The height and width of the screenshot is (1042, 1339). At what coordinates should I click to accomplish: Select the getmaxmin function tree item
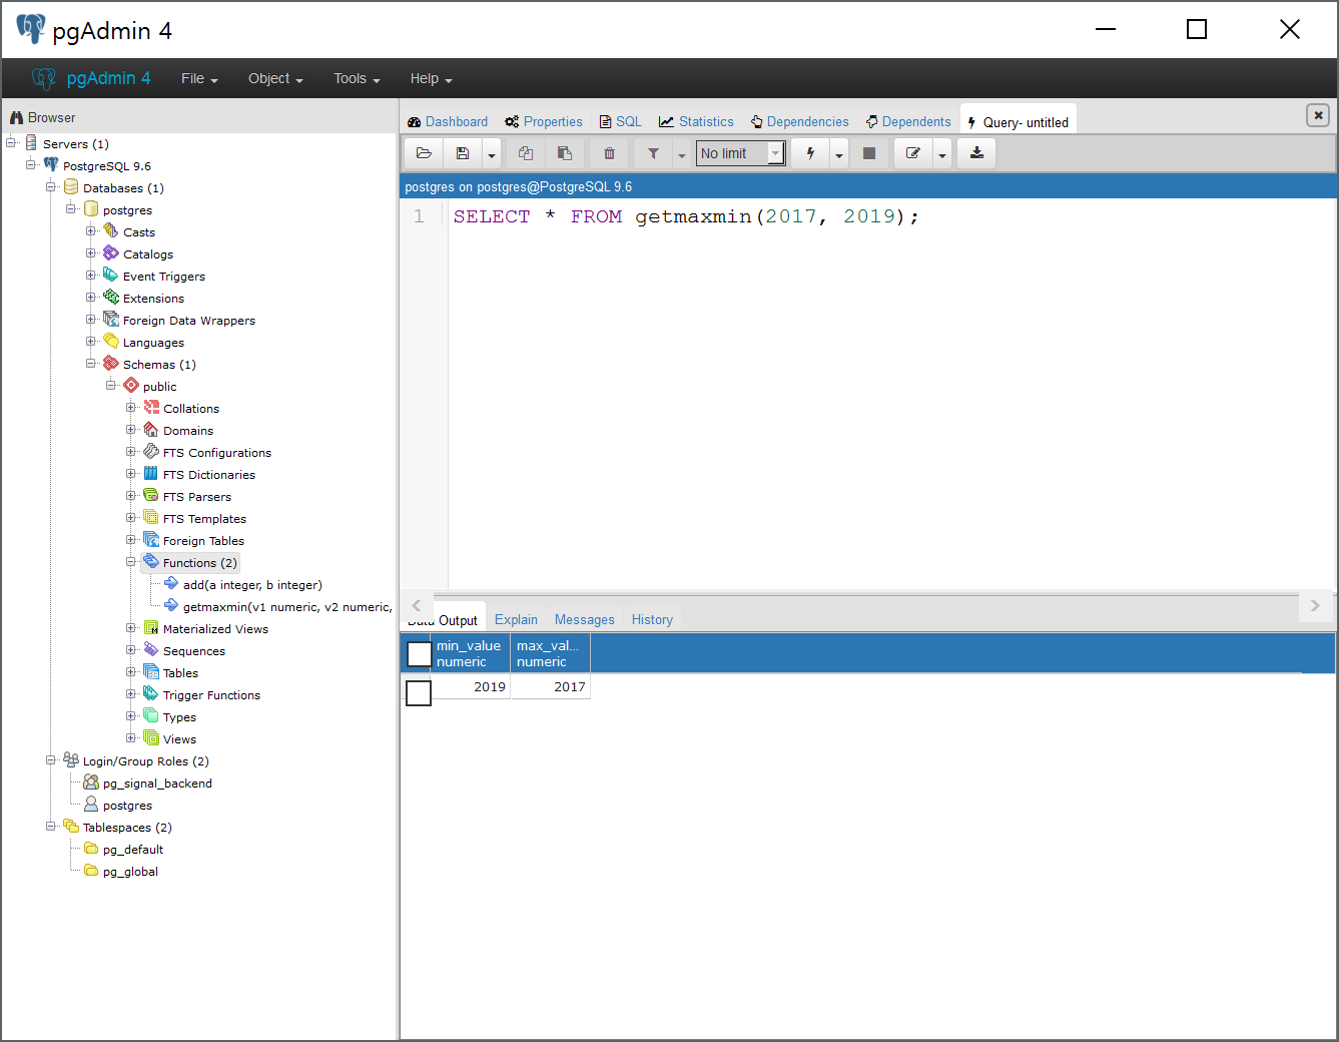click(x=278, y=607)
